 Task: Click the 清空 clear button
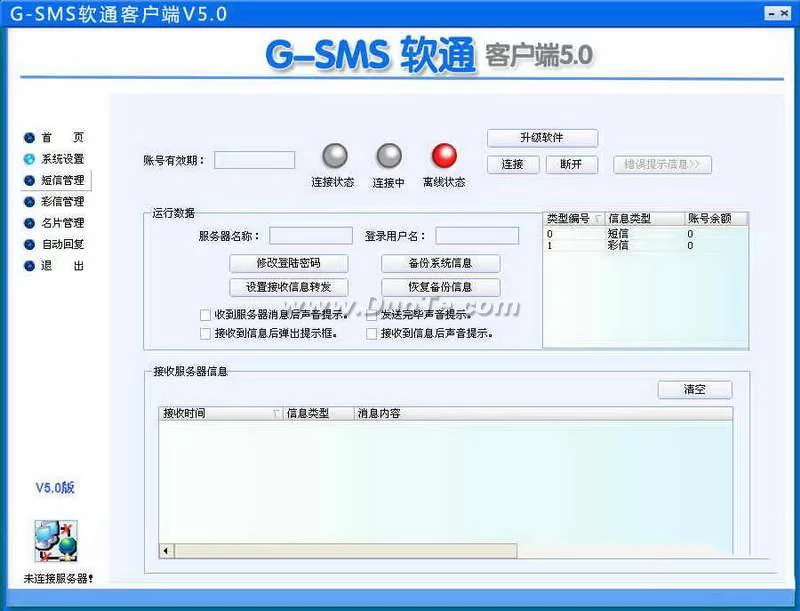694,390
